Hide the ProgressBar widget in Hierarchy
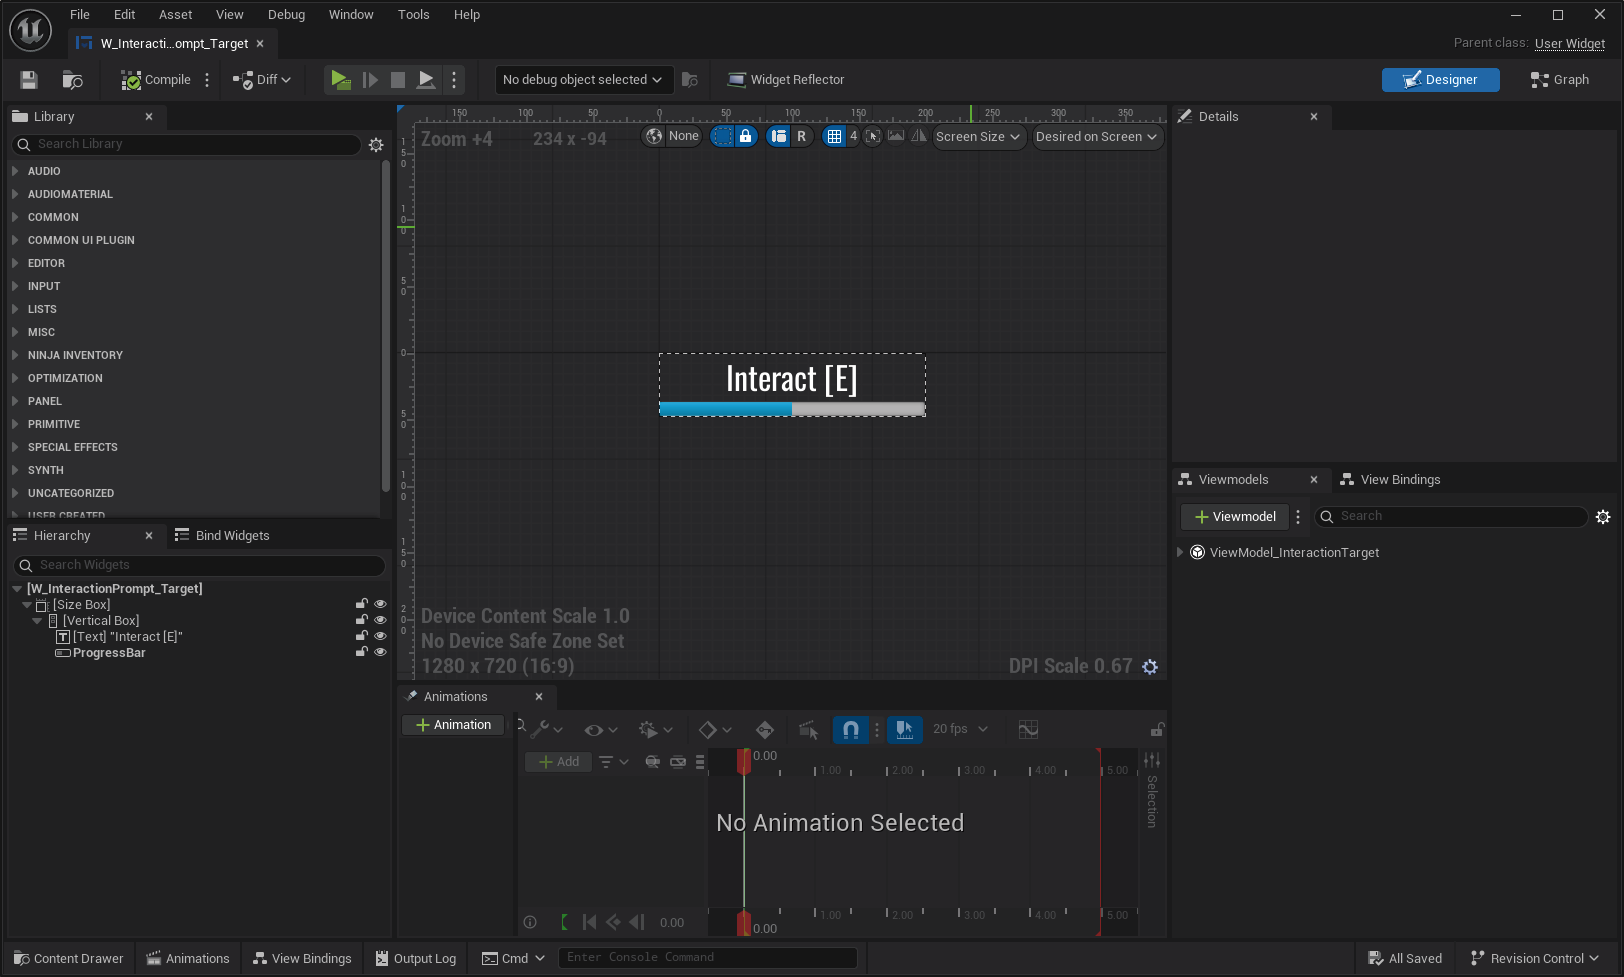The height and width of the screenshot is (977, 1624). pyautogui.click(x=380, y=652)
